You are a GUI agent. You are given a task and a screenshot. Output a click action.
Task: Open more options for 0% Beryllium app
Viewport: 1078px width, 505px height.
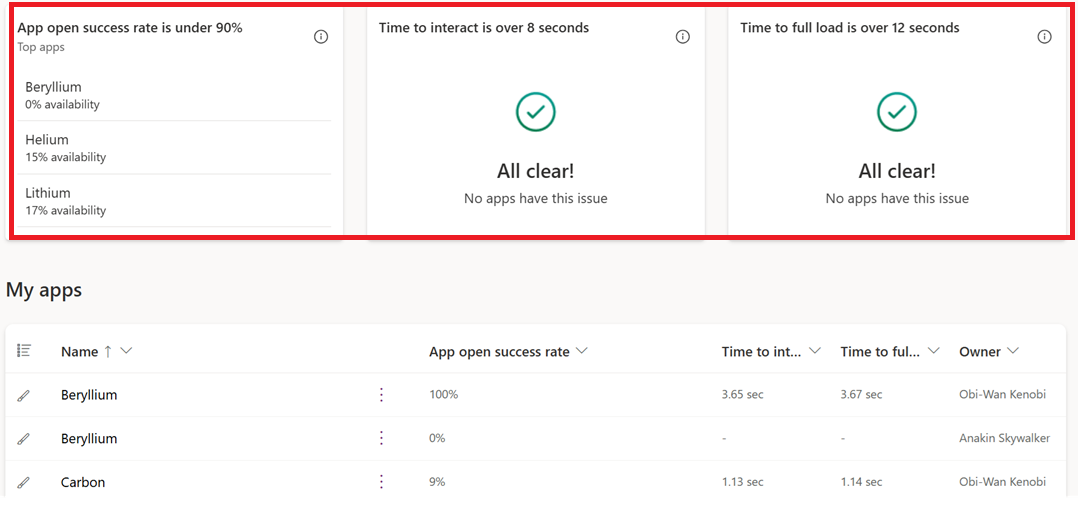coord(381,438)
